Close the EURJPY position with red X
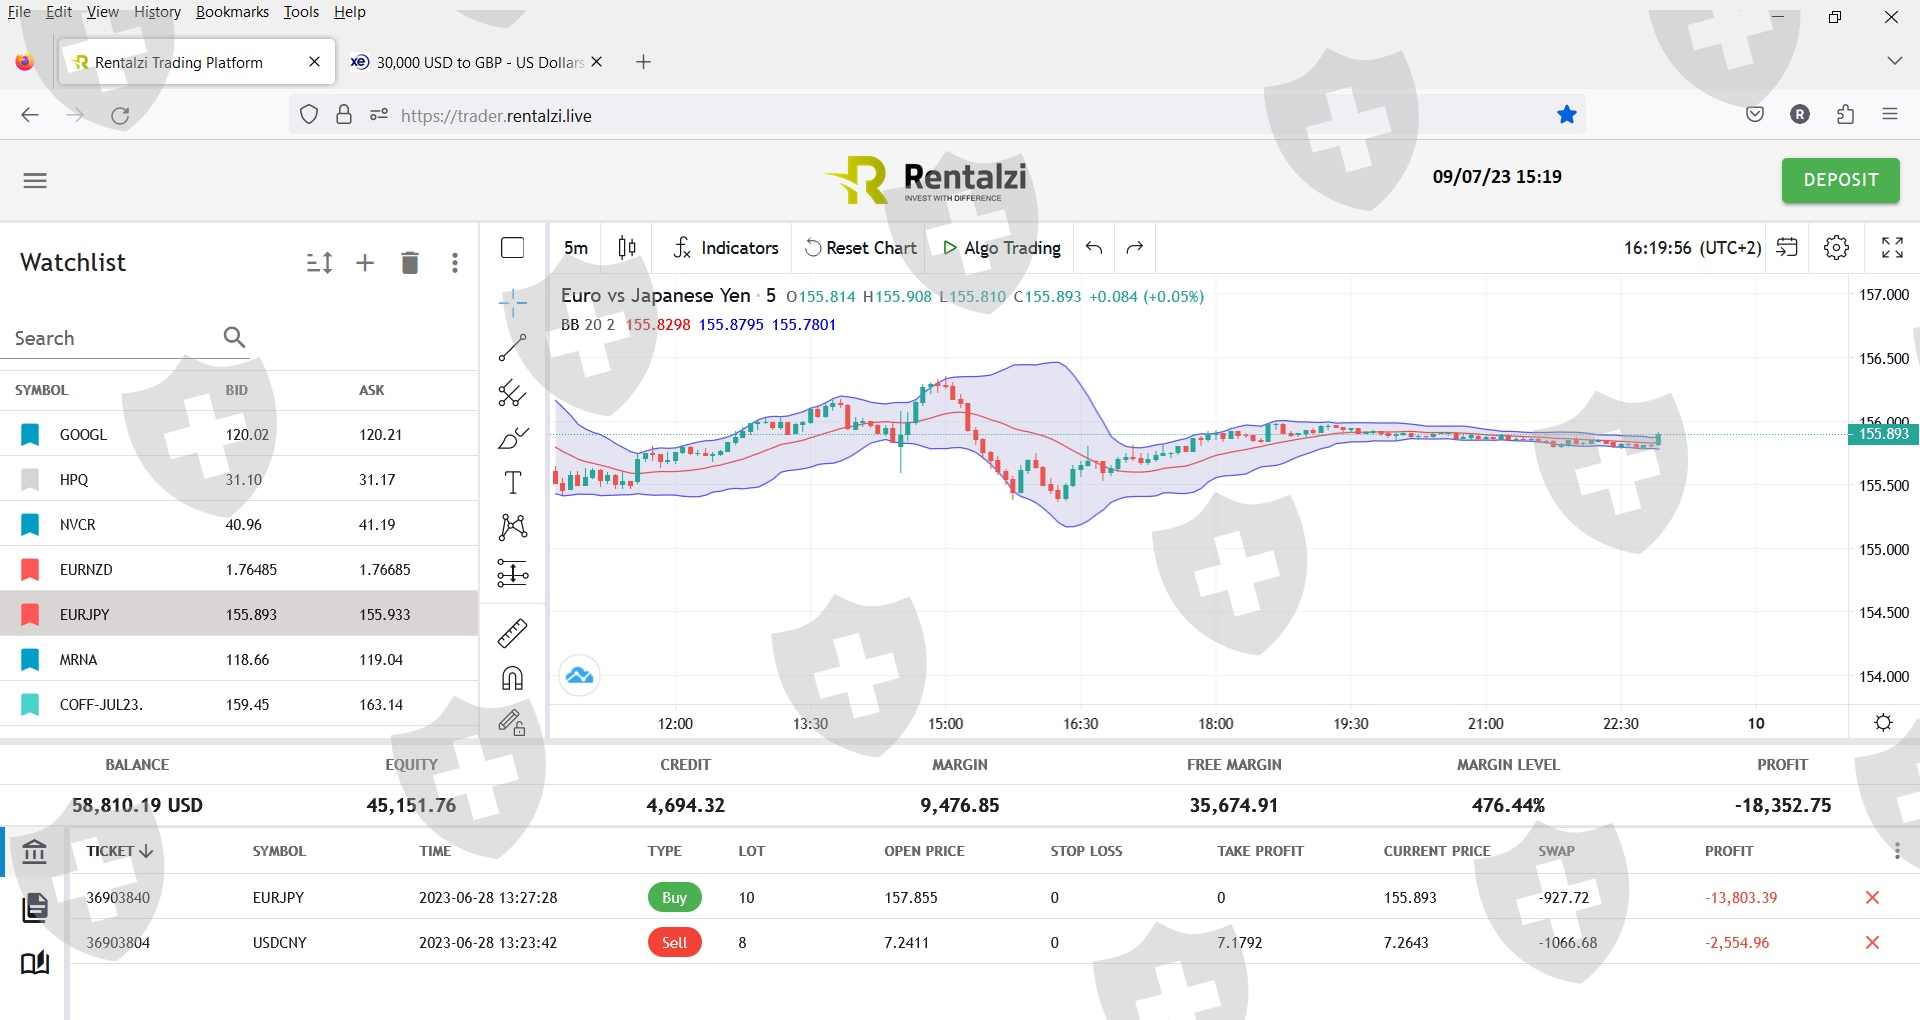The height and width of the screenshot is (1020, 1920). pyautogui.click(x=1872, y=897)
